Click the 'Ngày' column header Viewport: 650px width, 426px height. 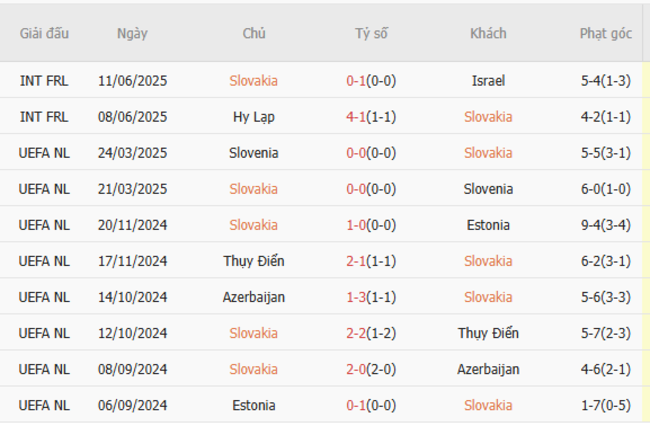pyautogui.click(x=132, y=33)
